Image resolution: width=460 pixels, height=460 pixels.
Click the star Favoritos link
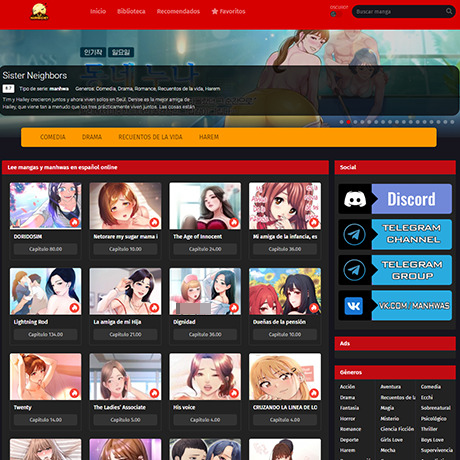(x=228, y=11)
